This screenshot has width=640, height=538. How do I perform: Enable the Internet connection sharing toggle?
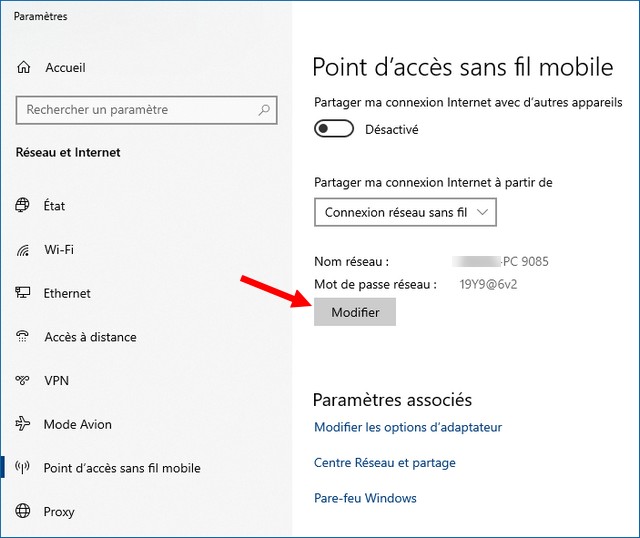(334, 129)
